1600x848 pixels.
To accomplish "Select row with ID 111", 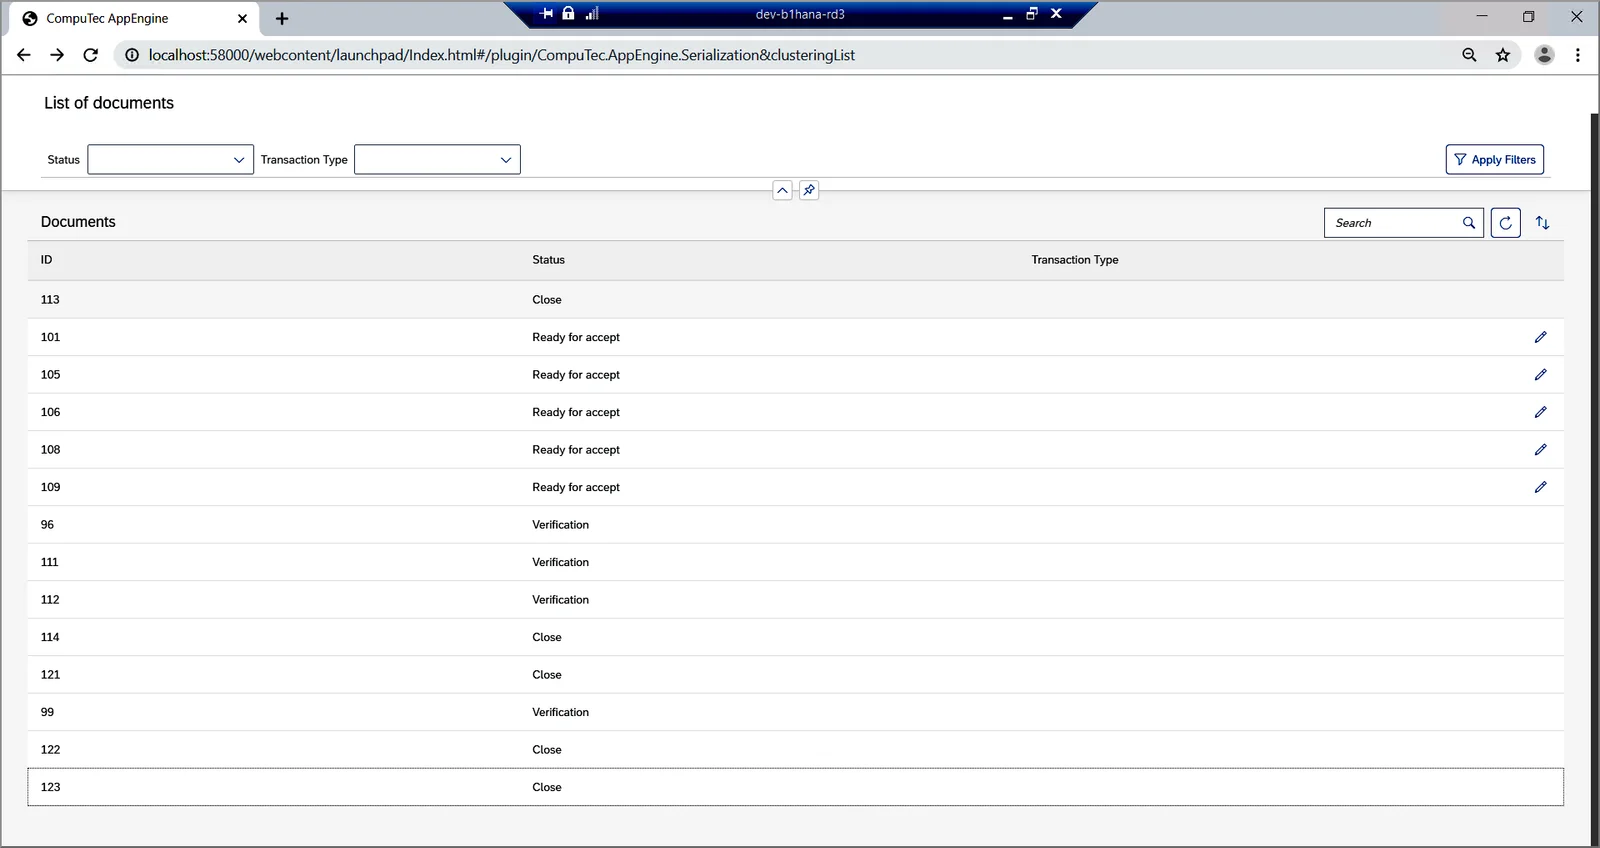I will 795,562.
